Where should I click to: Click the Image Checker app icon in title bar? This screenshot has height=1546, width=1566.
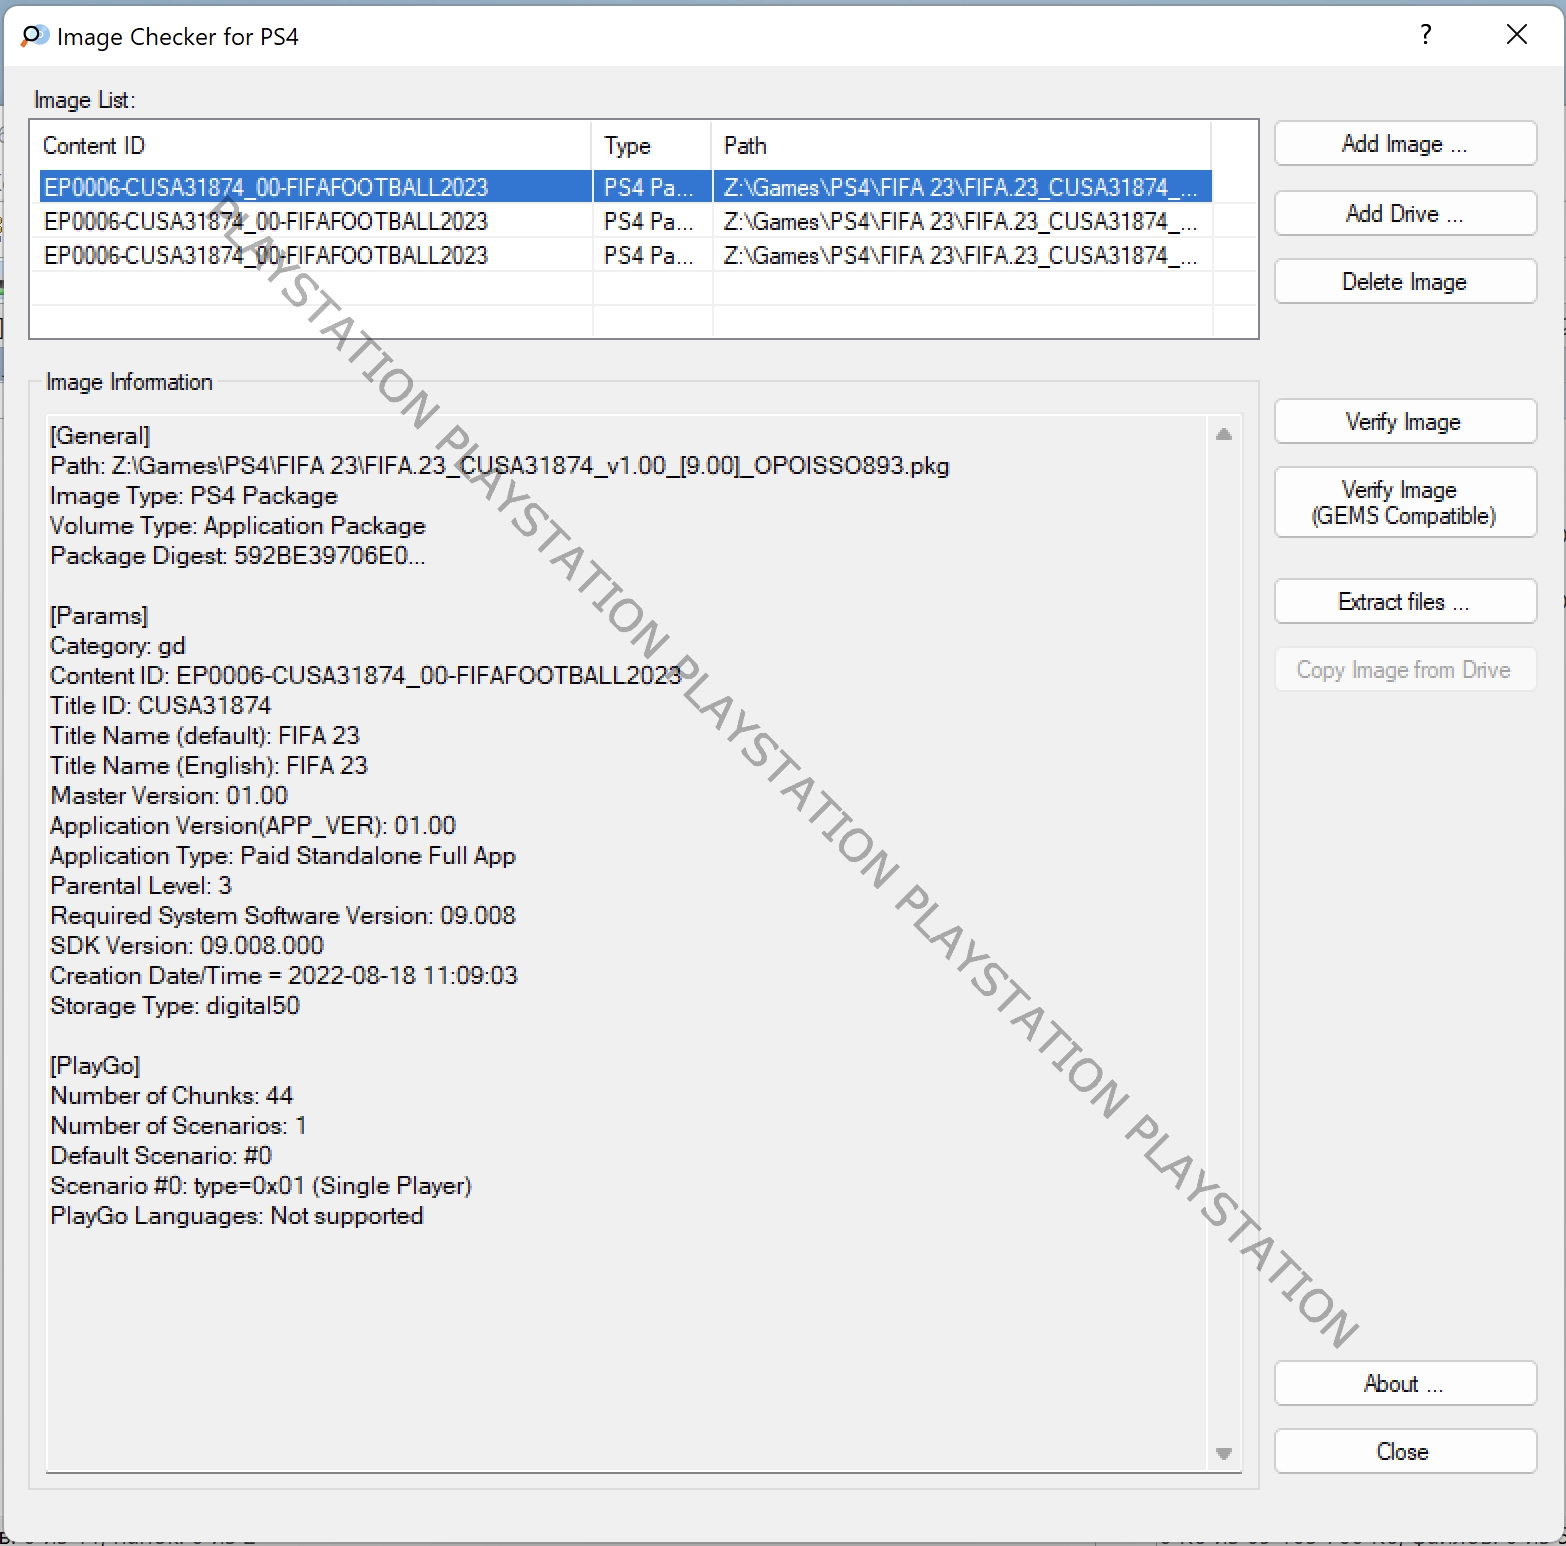tap(34, 36)
